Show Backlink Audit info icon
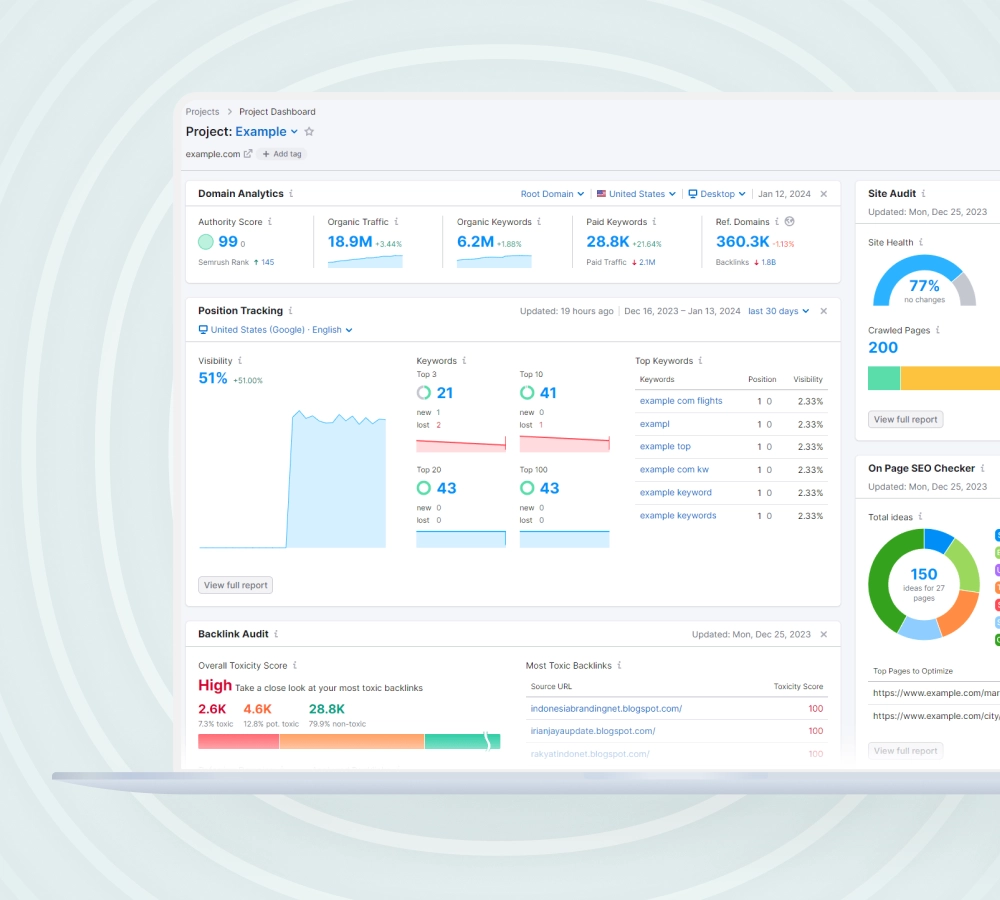1000x900 pixels. (x=276, y=633)
